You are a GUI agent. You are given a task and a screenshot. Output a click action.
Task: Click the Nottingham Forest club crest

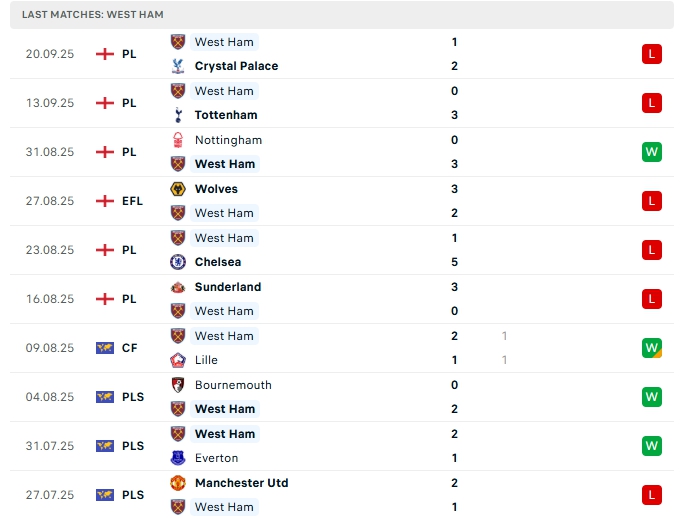point(179,140)
